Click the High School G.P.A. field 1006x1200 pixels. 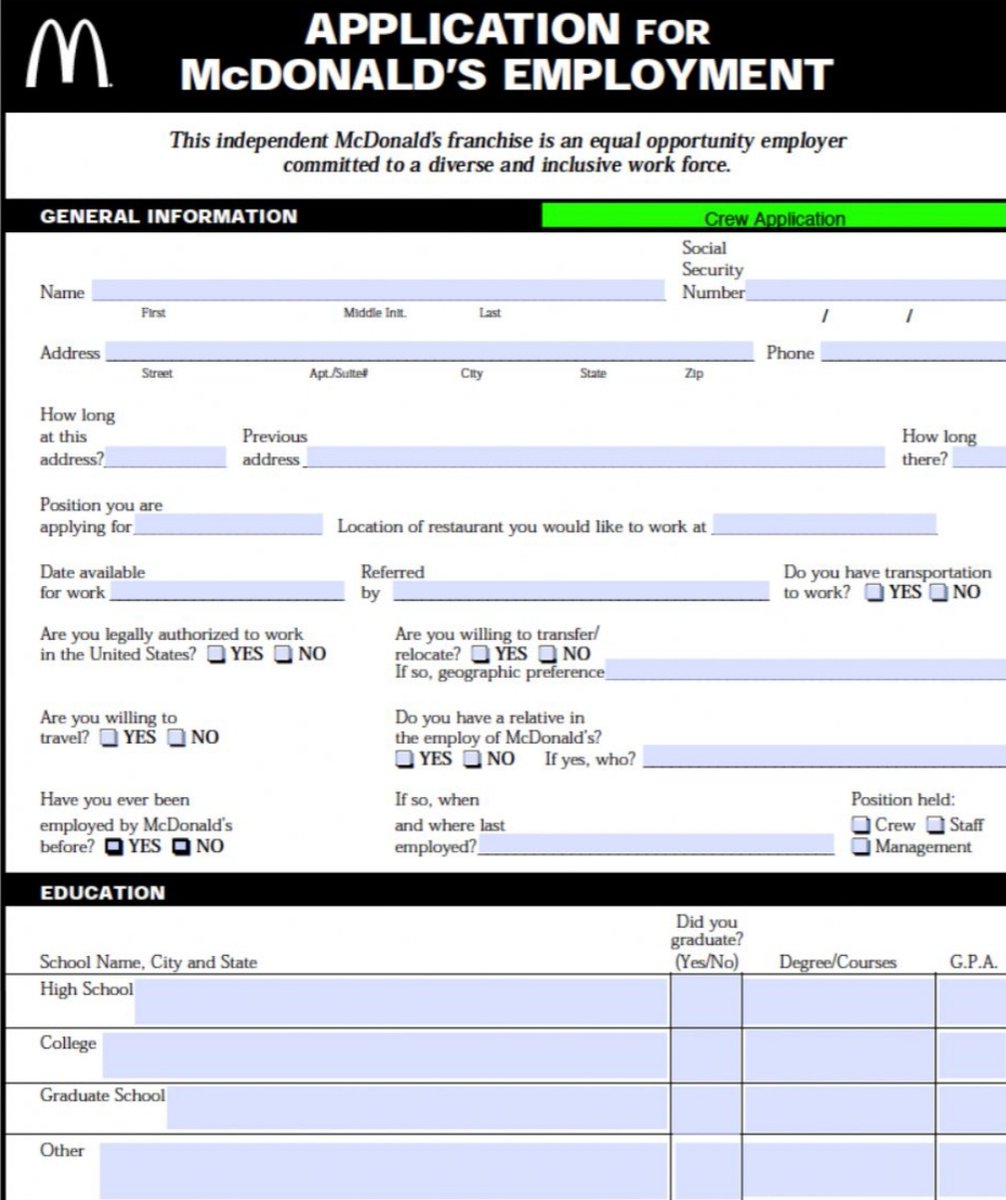point(972,1001)
